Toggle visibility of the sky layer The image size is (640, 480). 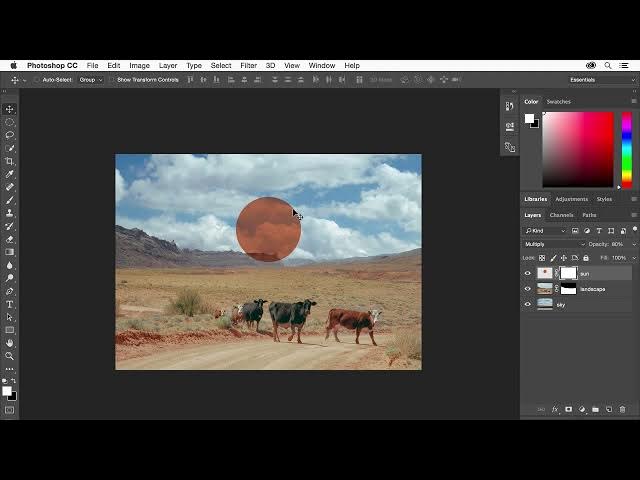528,304
